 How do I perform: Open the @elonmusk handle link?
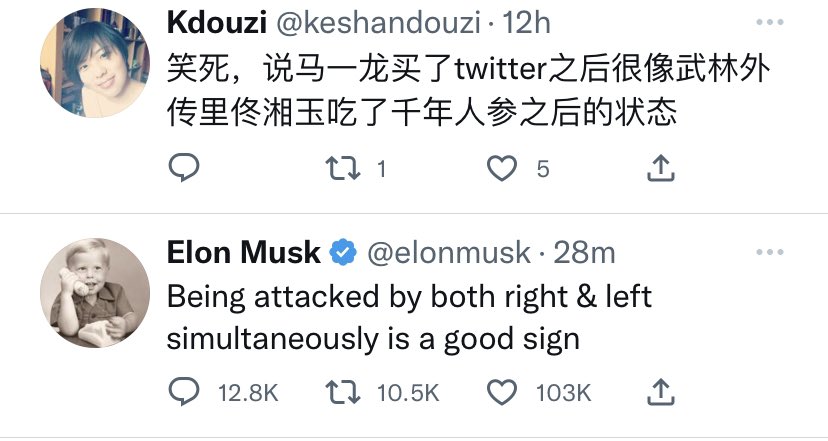tap(449, 253)
